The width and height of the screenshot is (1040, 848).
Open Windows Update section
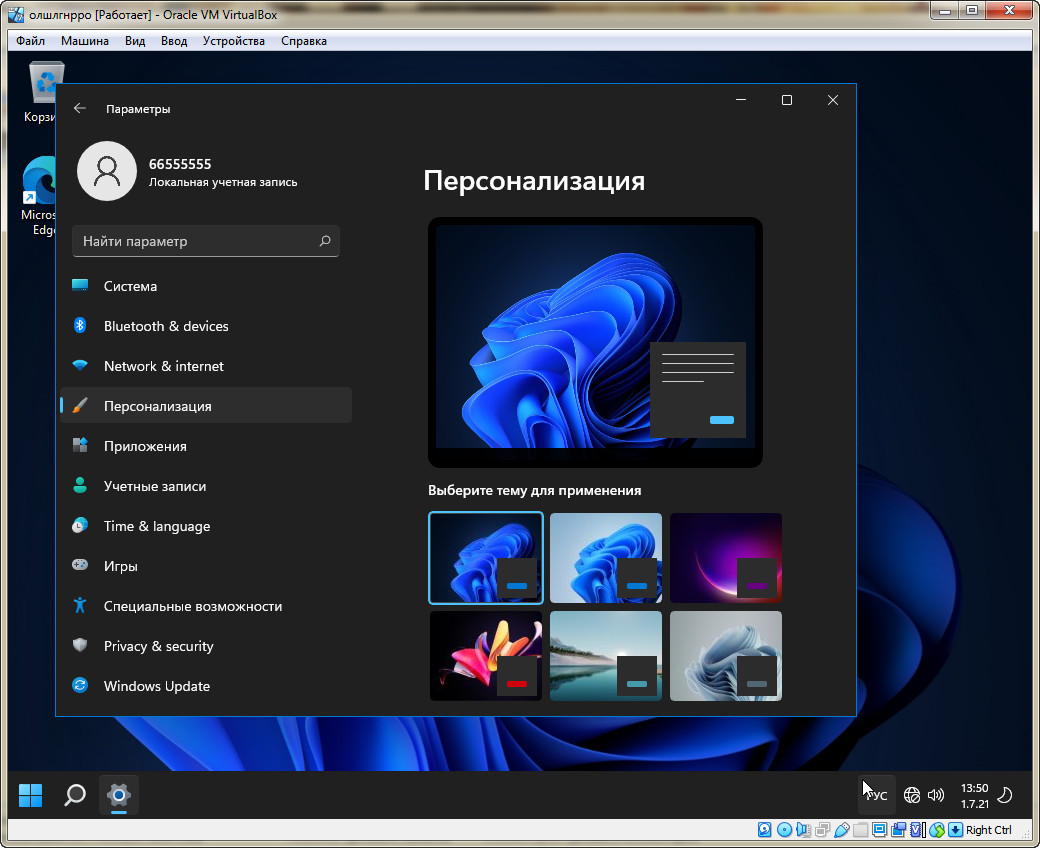pos(157,686)
